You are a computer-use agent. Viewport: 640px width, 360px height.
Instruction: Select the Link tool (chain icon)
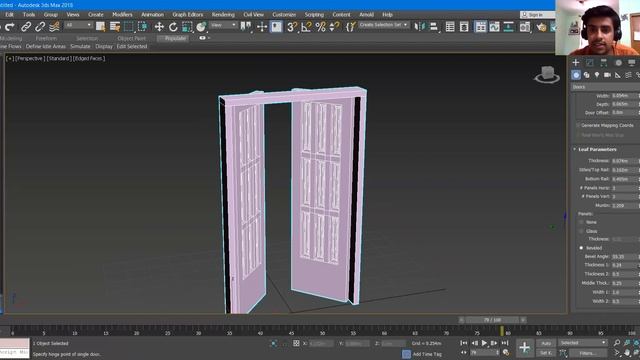click(x=26, y=27)
